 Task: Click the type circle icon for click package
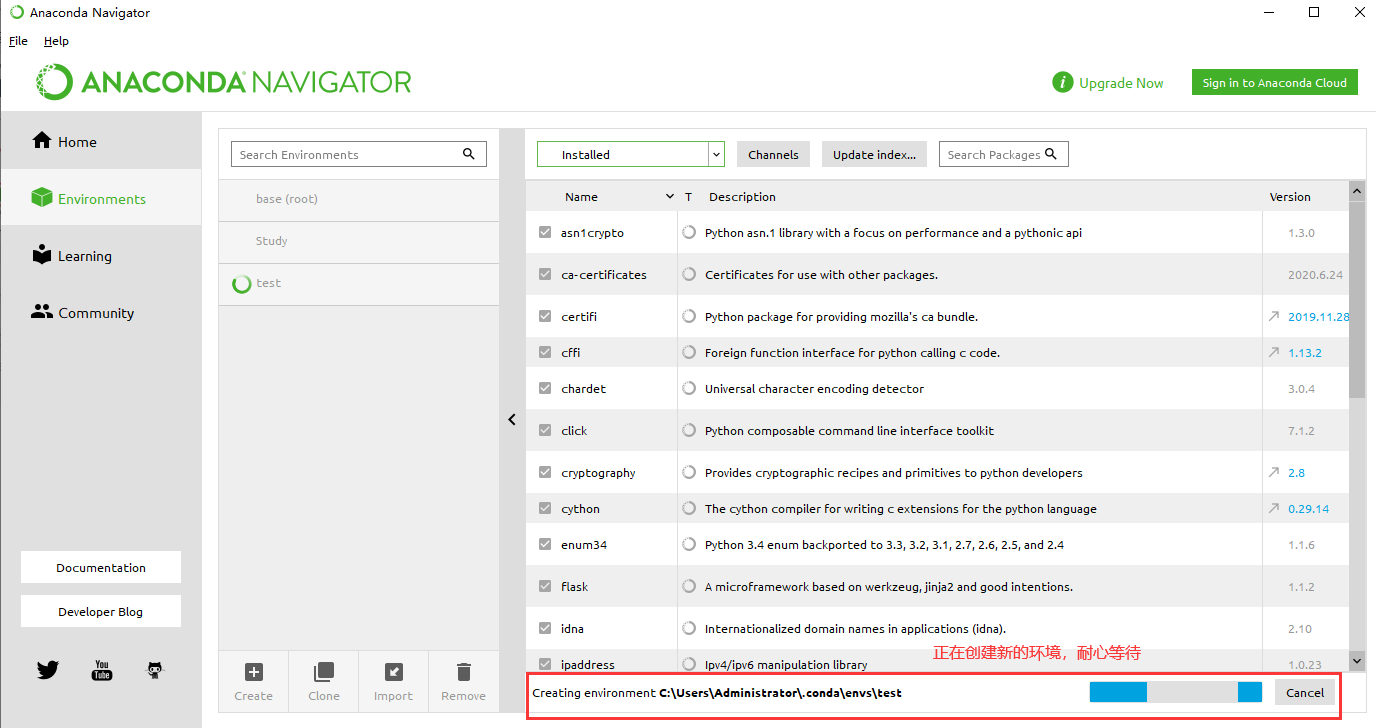click(x=689, y=430)
